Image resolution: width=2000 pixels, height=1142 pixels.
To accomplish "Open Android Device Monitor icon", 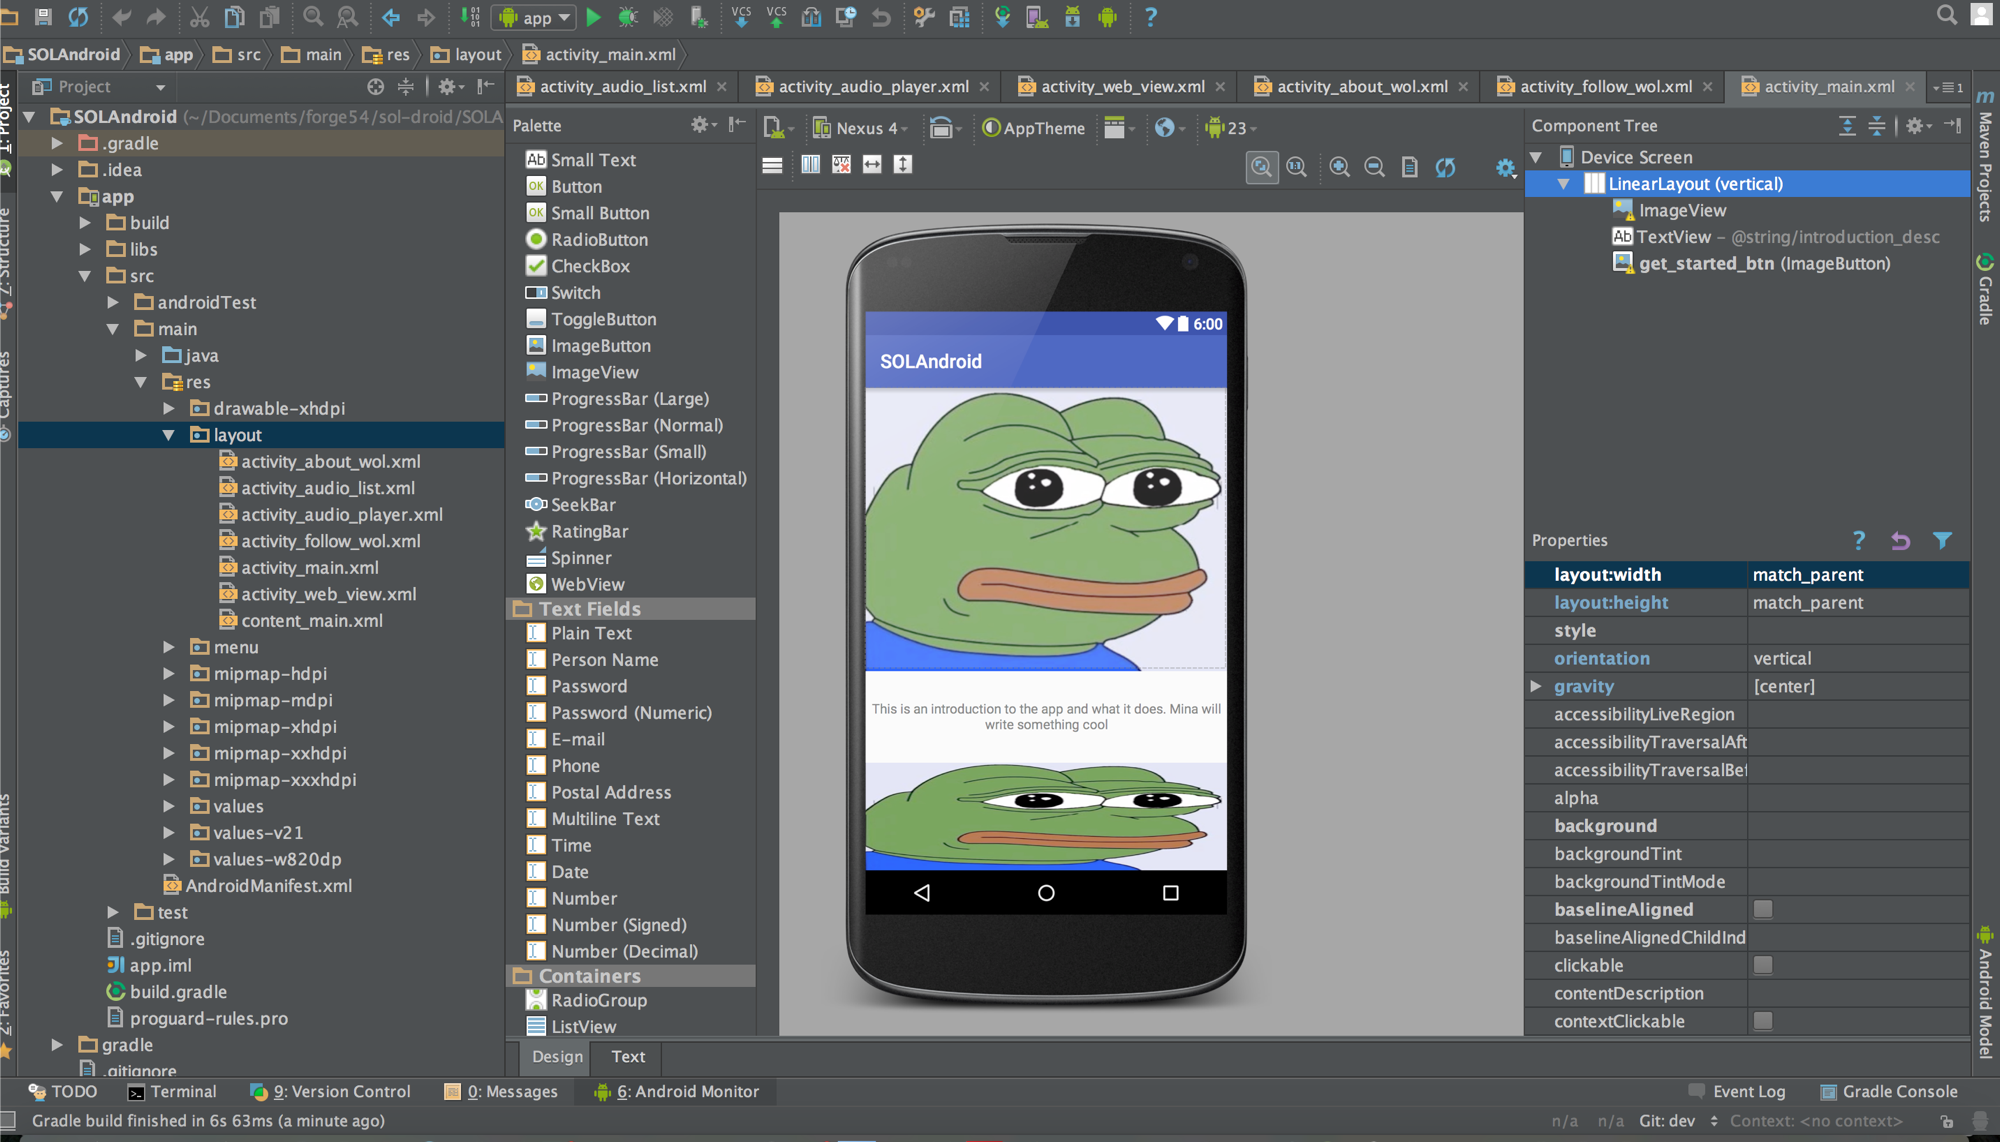I will click(1107, 17).
